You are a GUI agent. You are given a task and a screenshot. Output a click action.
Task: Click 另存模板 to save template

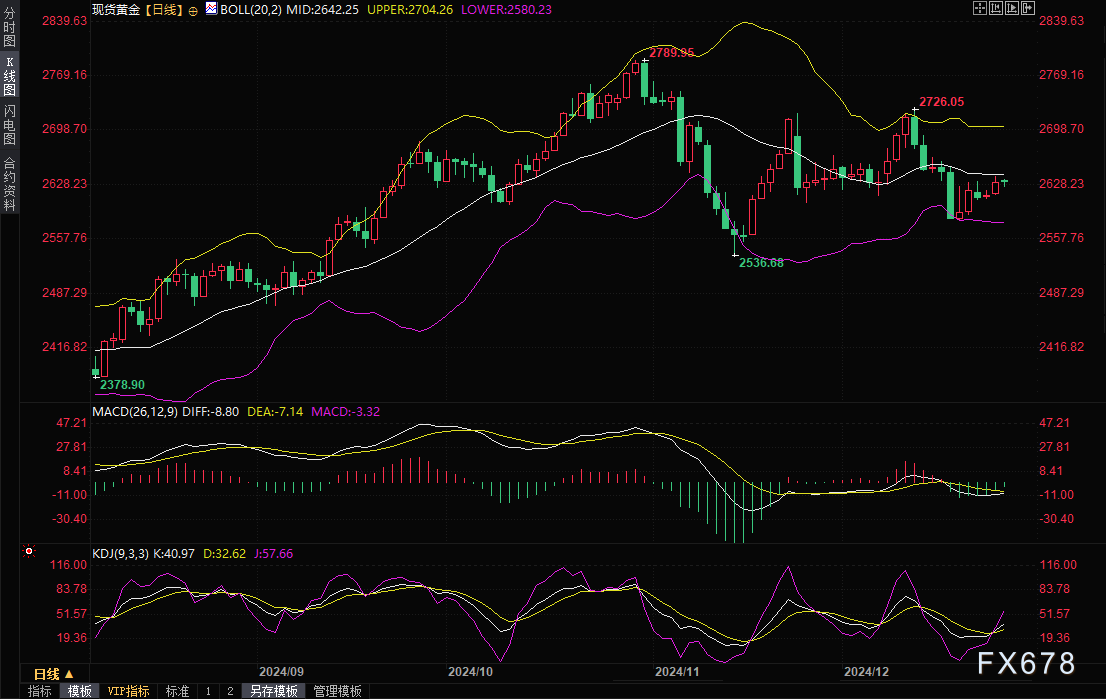pos(274,691)
